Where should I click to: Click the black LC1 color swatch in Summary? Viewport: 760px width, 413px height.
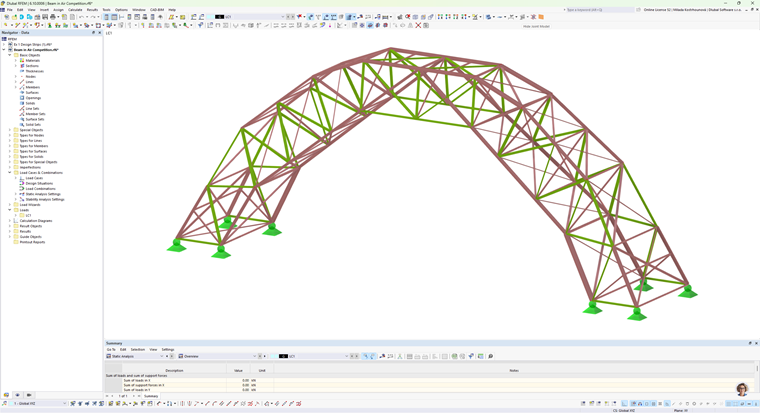(x=283, y=356)
